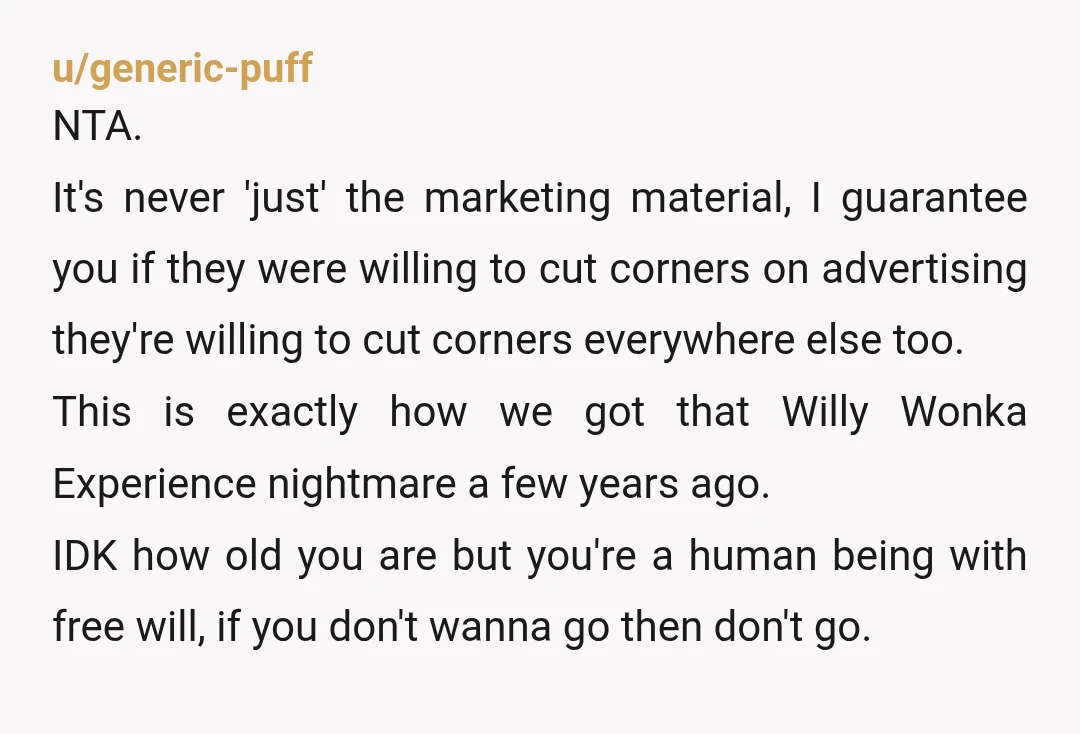Click the word 'human' in the last paragraph
This screenshot has width=1080, height=734.
[x=753, y=556]
